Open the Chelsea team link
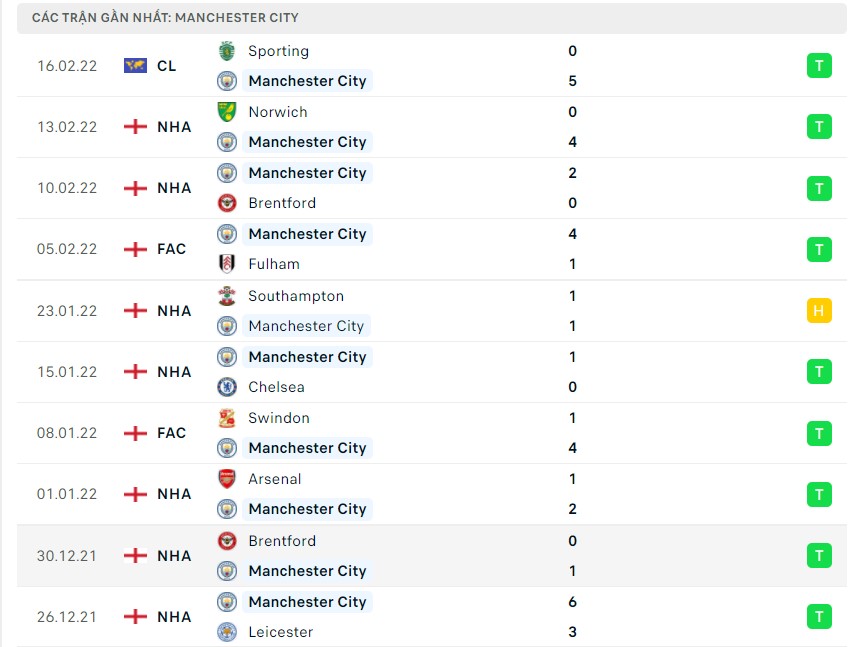This screenshot has width=860, height=647. [x=276, y=387]
